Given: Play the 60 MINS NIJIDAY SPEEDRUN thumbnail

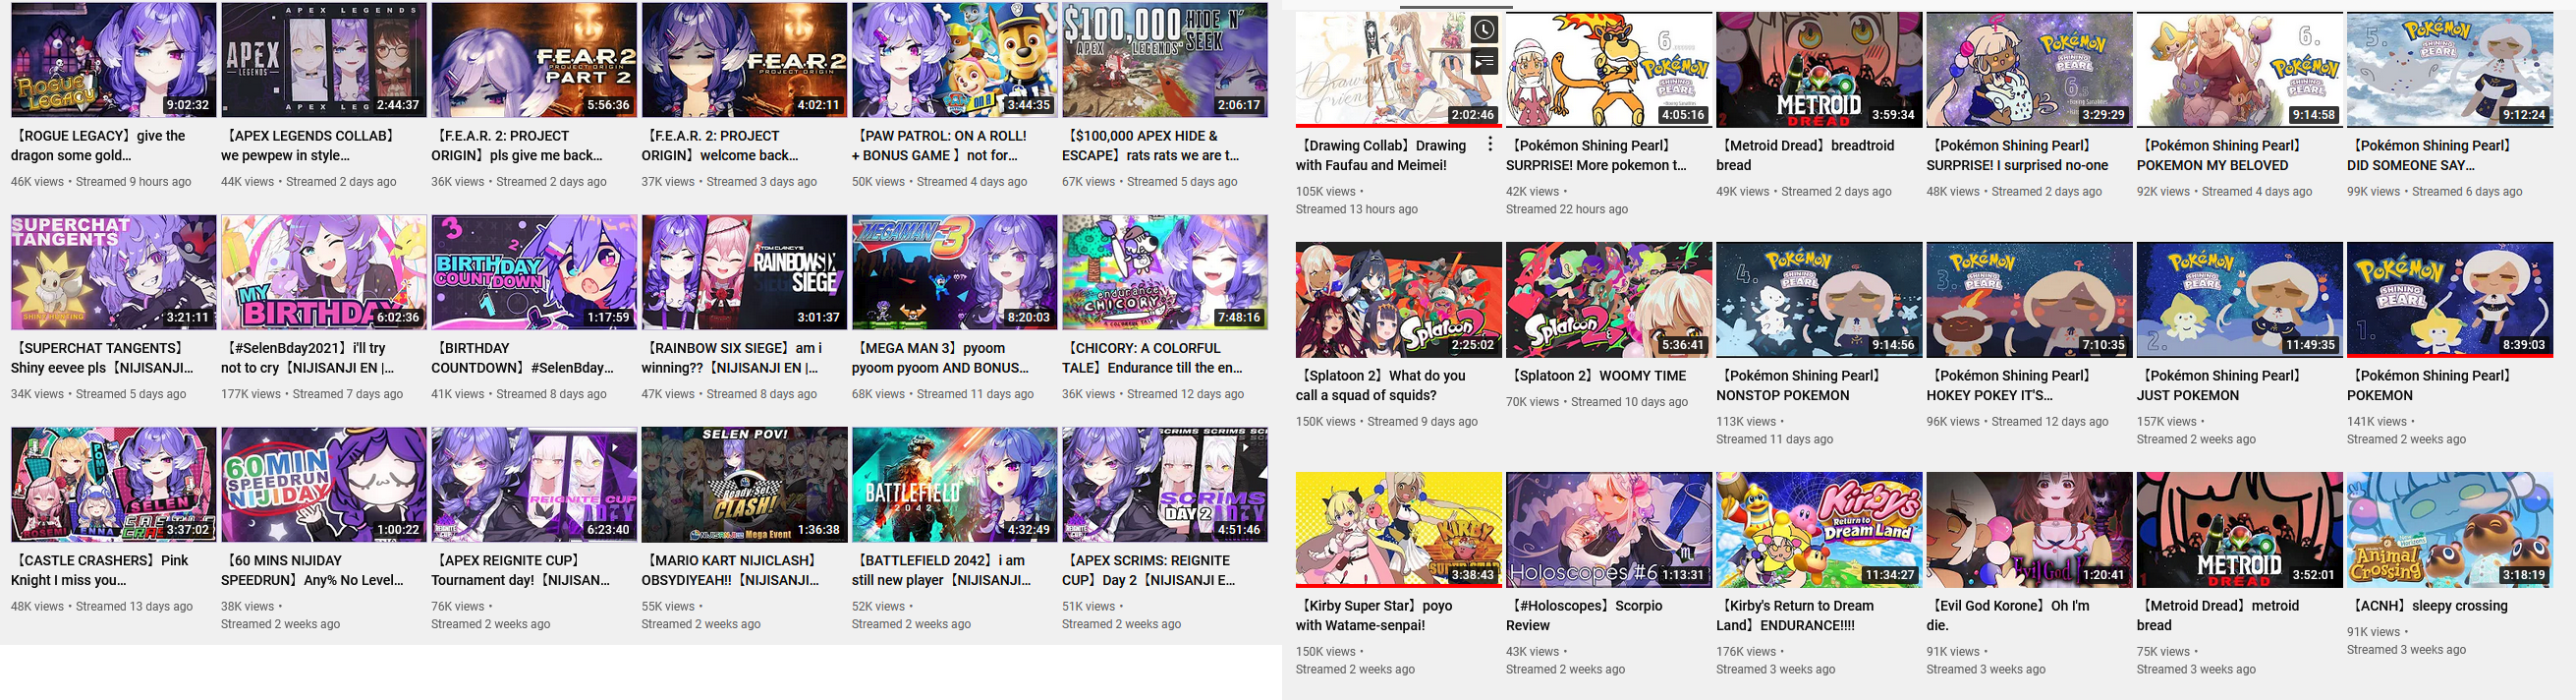Looking at the screenshot, I should point(324,485).
